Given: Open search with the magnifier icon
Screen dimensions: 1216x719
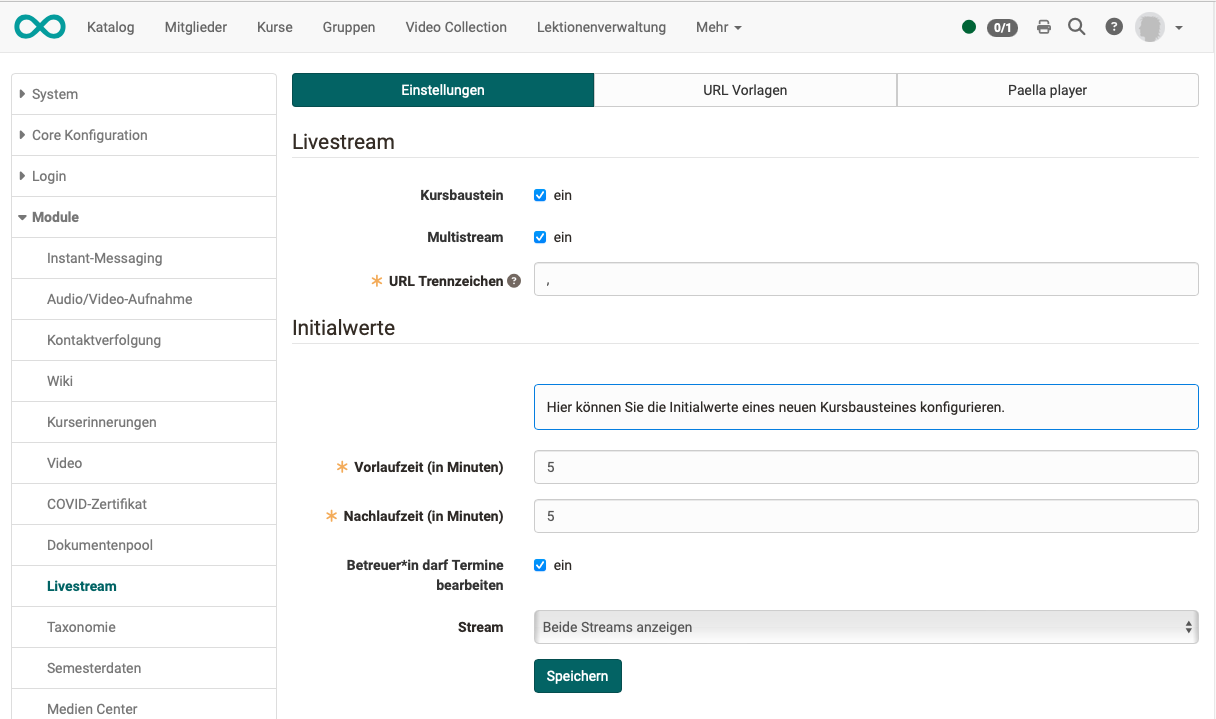Looking at the screenshot, I should [1077, 27].
